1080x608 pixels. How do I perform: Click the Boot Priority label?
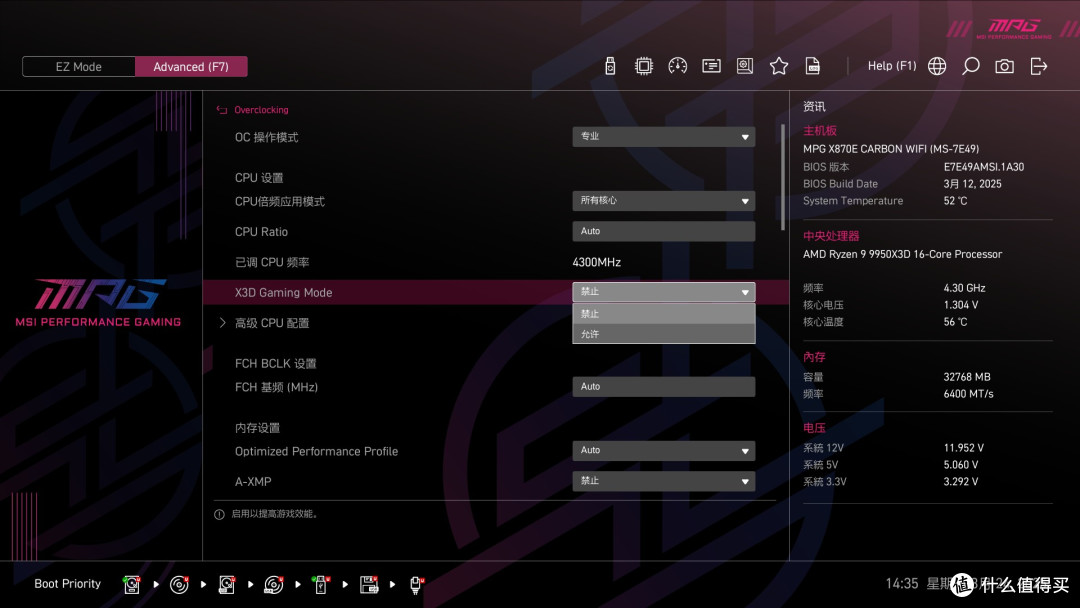pyautogui.click(x=68, y=584)
